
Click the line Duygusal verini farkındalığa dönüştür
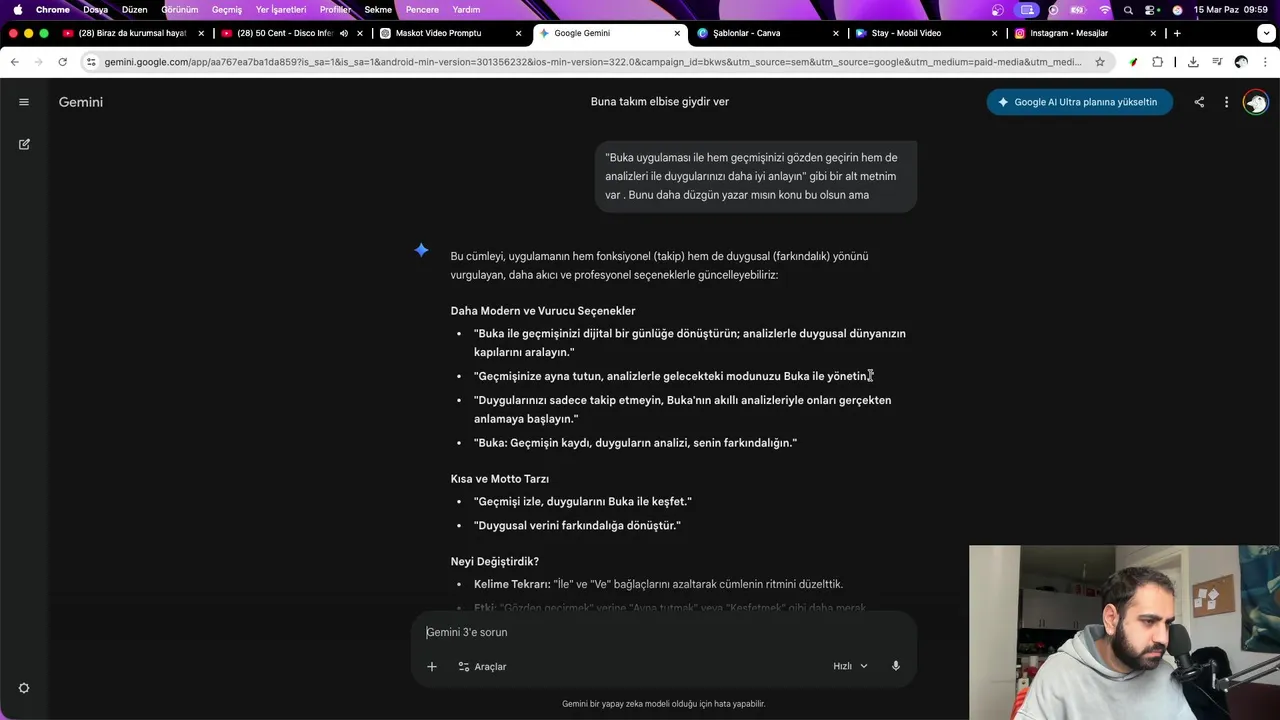coord(577,526)
